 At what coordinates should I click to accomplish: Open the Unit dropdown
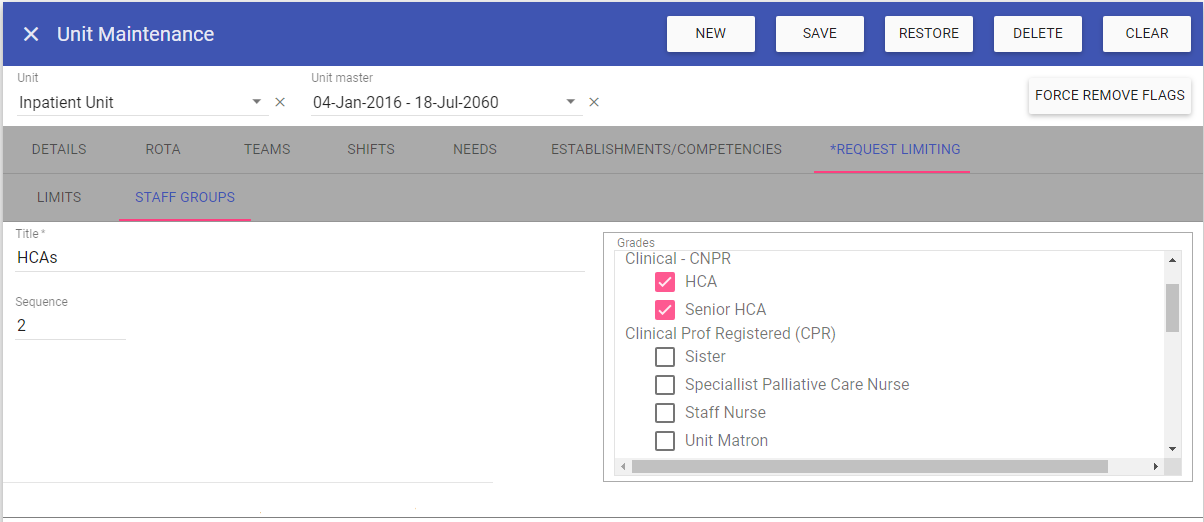[256, 102]
